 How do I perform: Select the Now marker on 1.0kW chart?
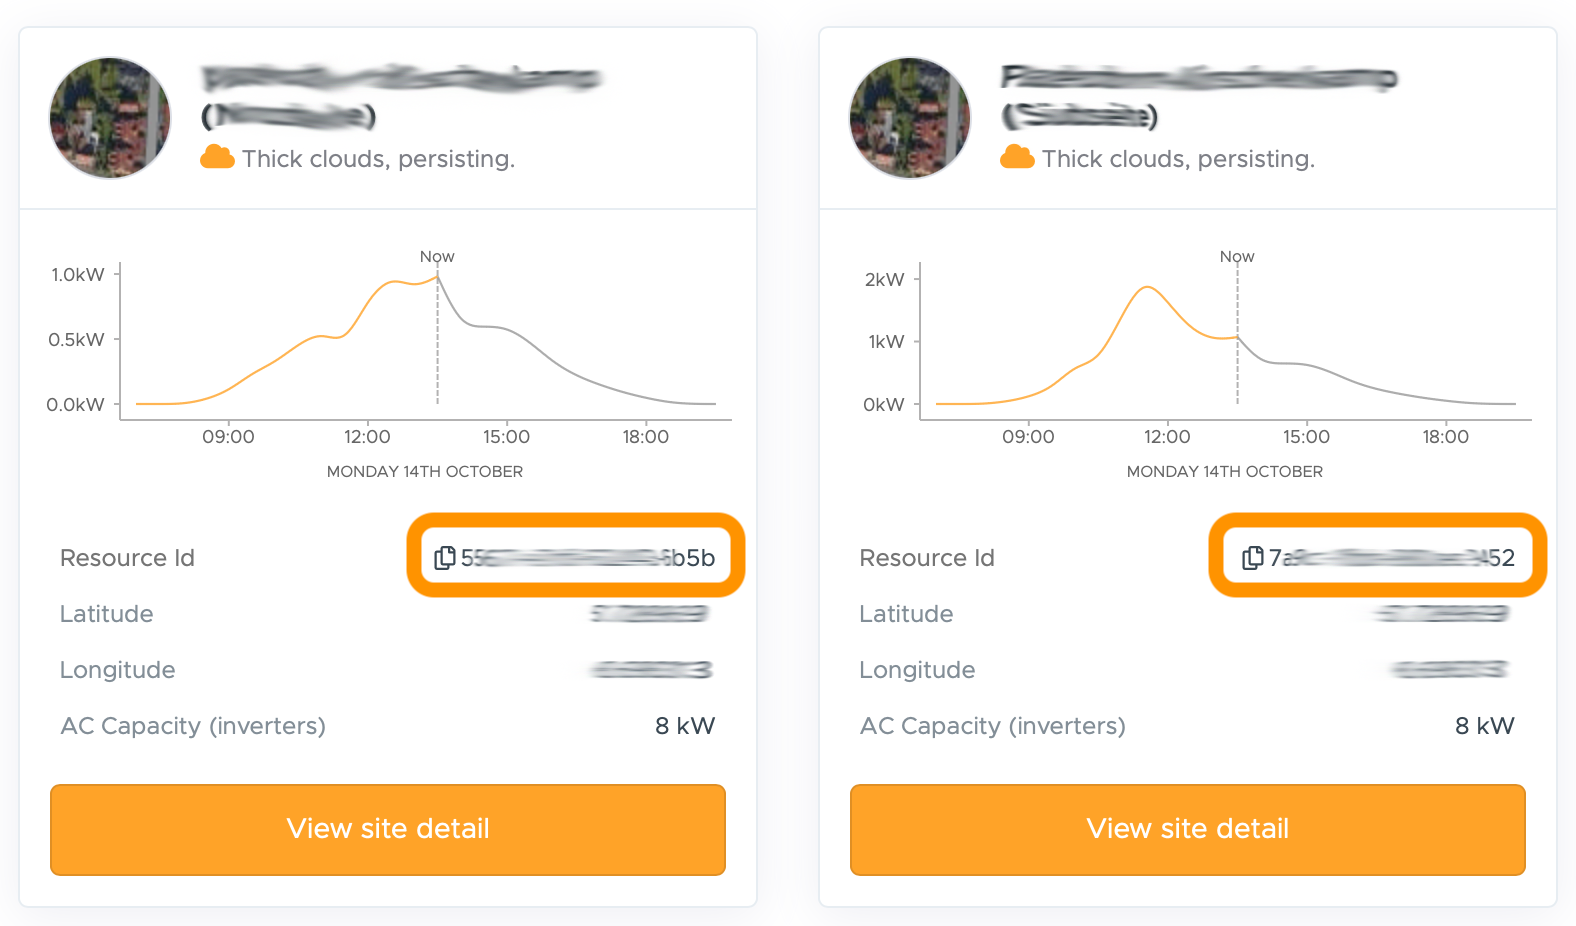click(x=437, y=257)
